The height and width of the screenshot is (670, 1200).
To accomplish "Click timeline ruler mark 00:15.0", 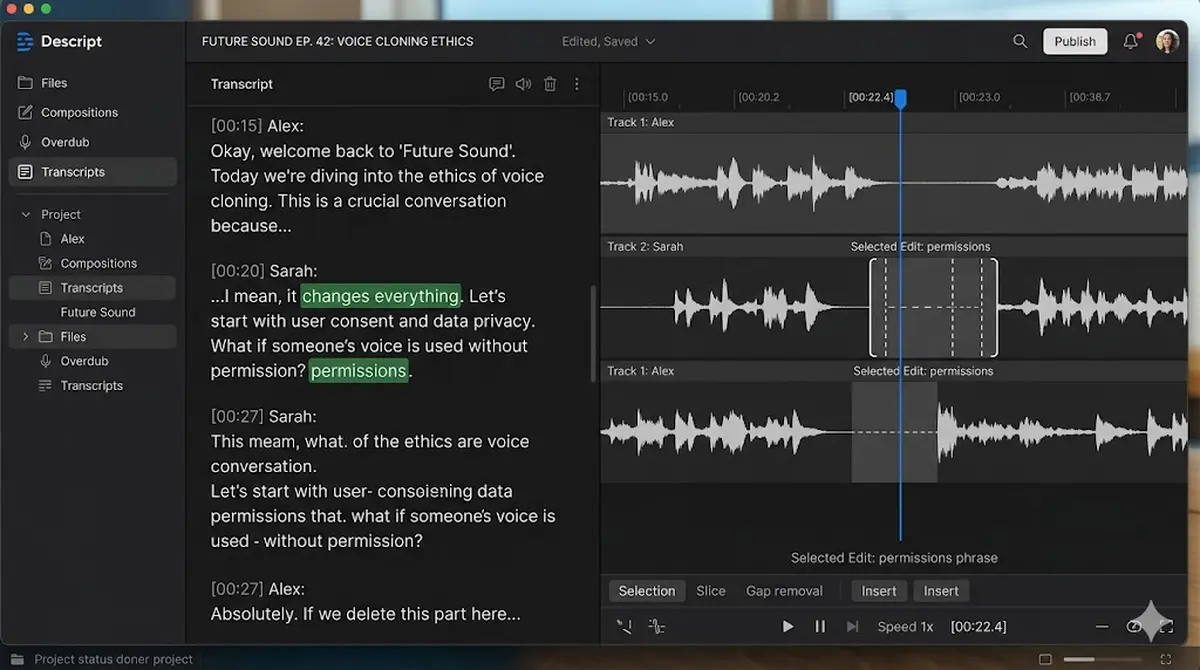I will (x=649, y=97).
